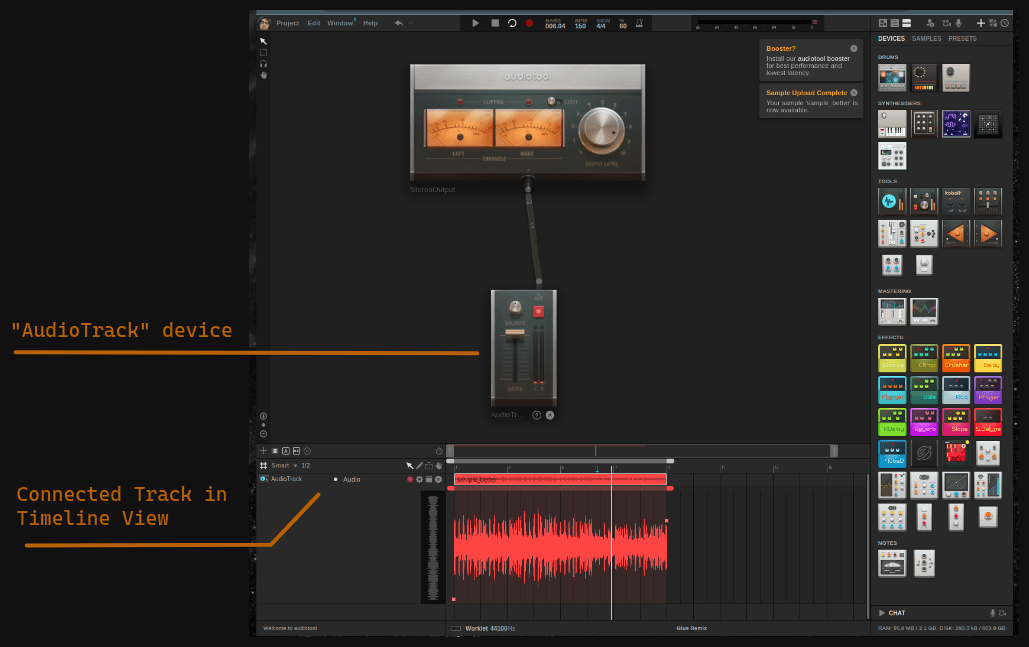The image size is (1029, 647).
Task: Add the Phaser effect pedal
Action: (988, 390)
